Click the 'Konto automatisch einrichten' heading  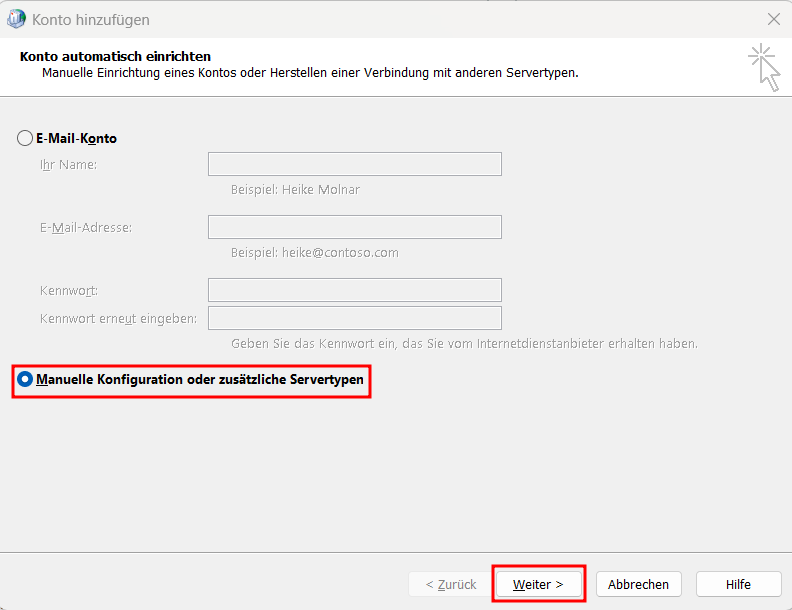pyautogui.click(x=115, y=57)
